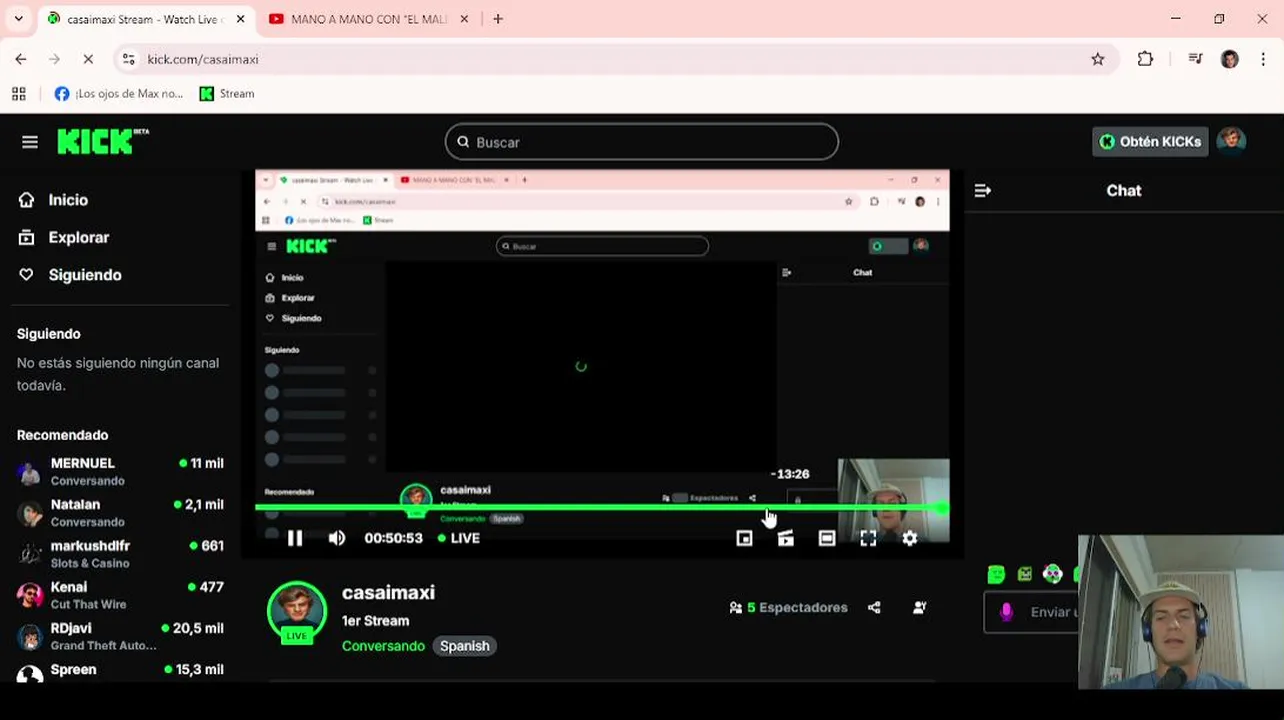Open Kenai recommended channel

coord(120,595)
